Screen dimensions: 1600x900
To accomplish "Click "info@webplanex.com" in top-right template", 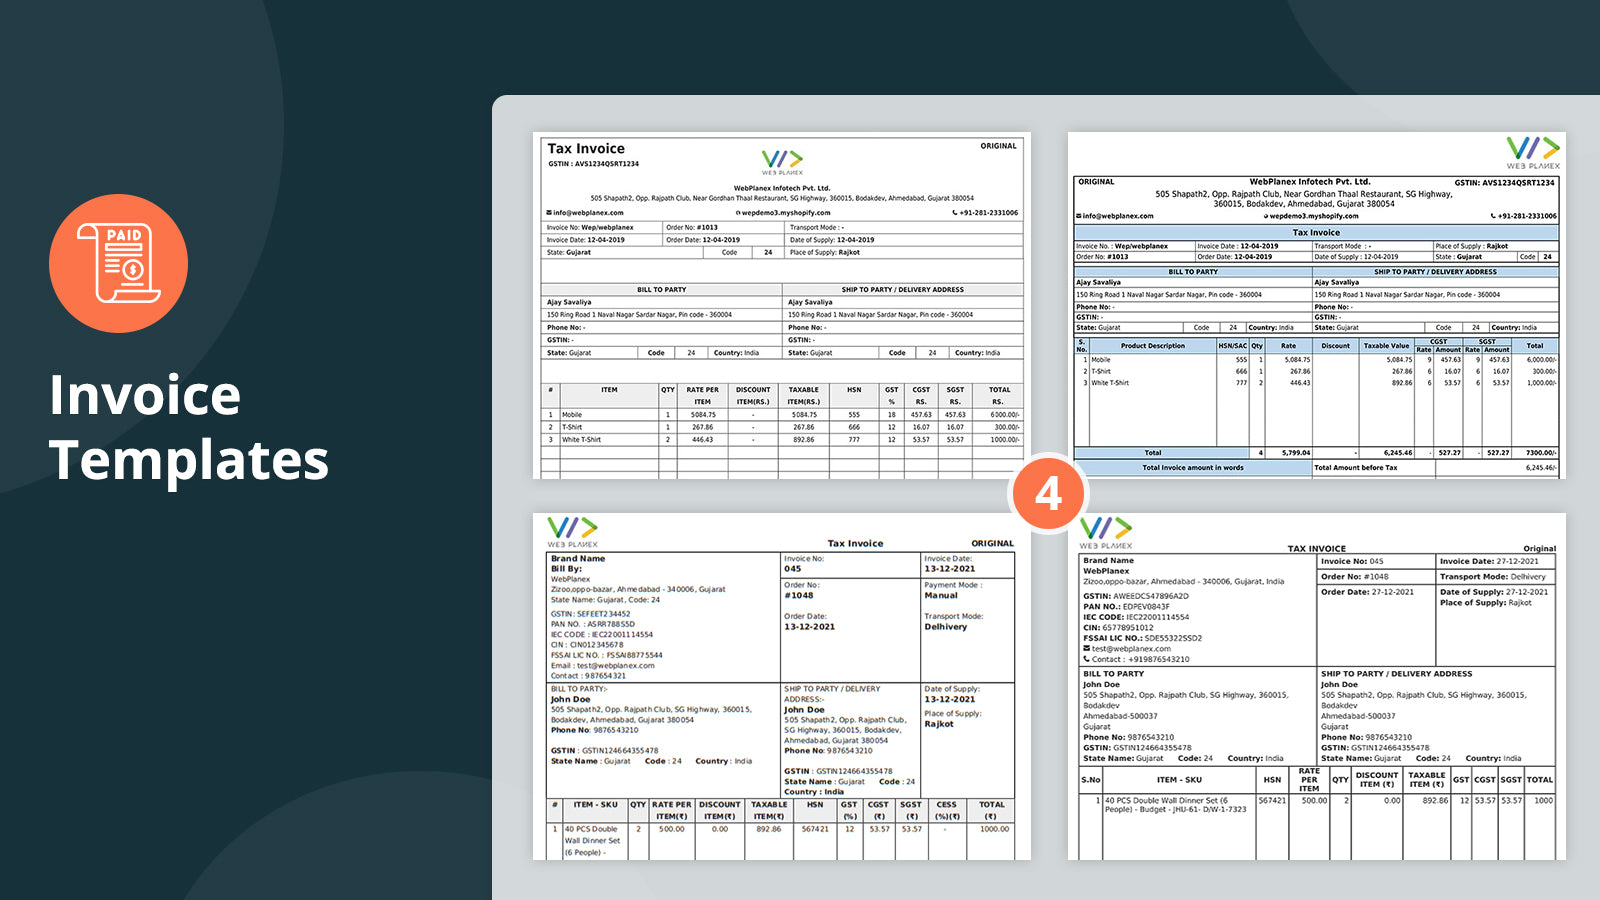I will pyautogui.click(x=1118, y=216).
